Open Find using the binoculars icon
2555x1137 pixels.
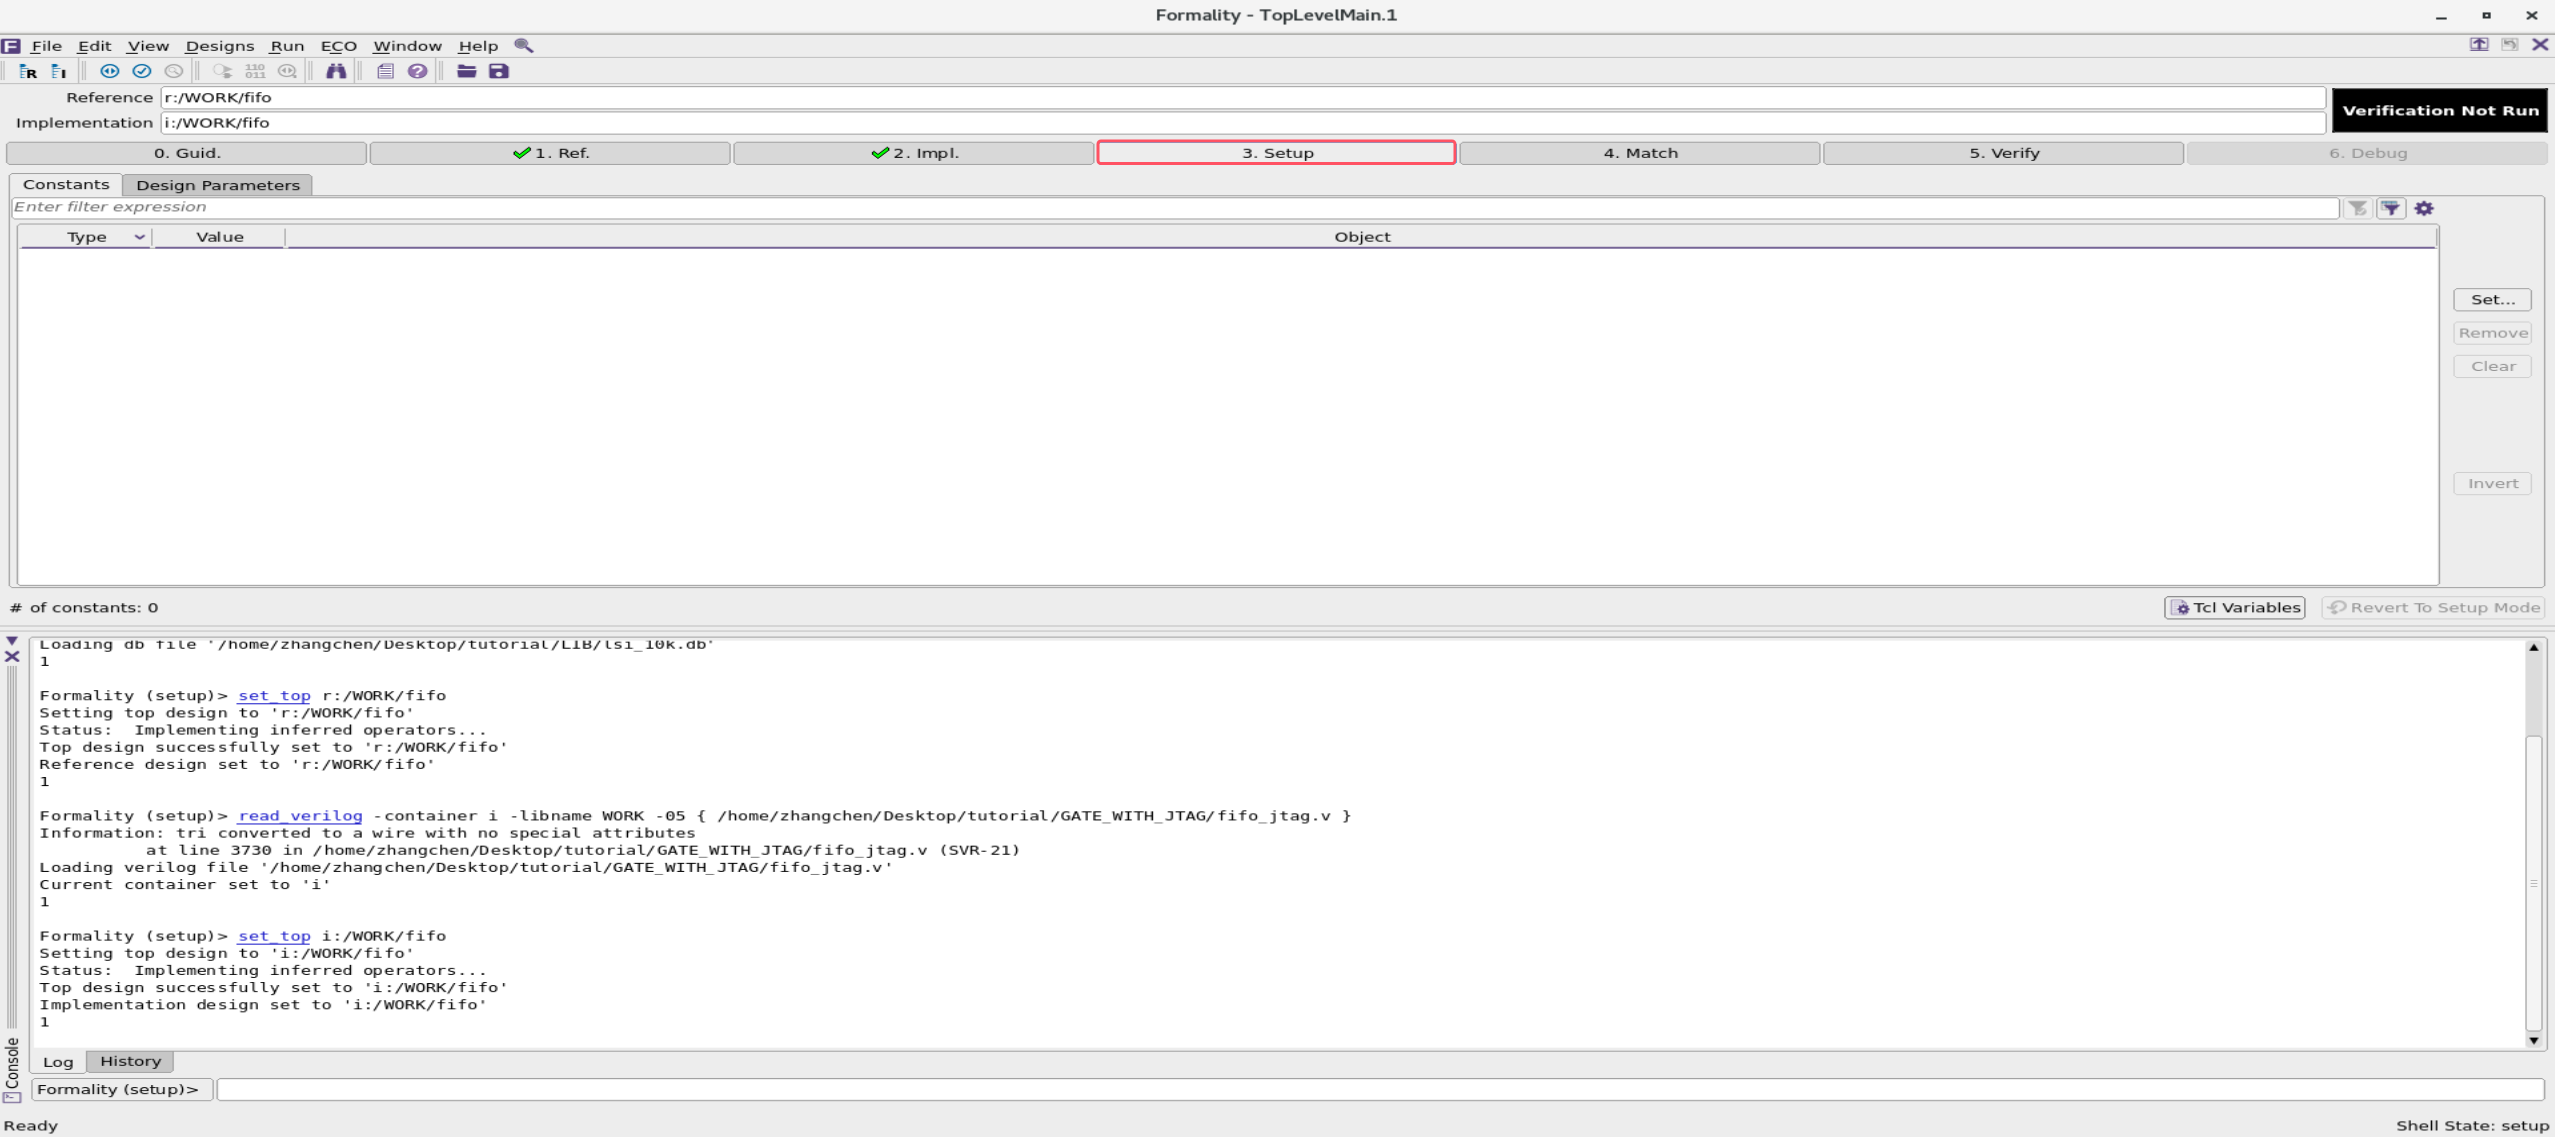337,71
